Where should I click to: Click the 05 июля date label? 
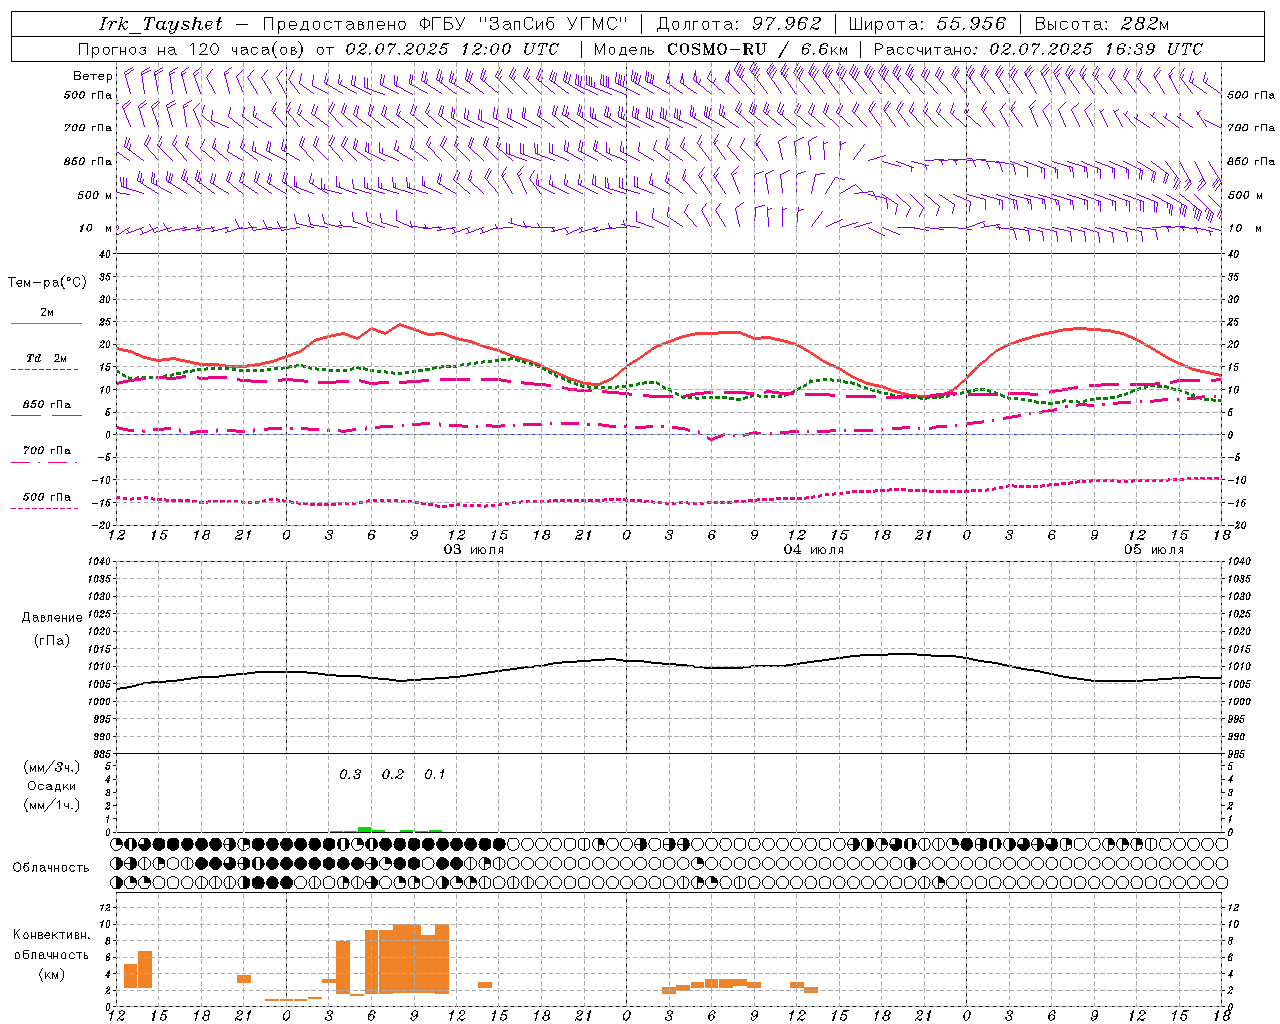tap(1153, 550)
